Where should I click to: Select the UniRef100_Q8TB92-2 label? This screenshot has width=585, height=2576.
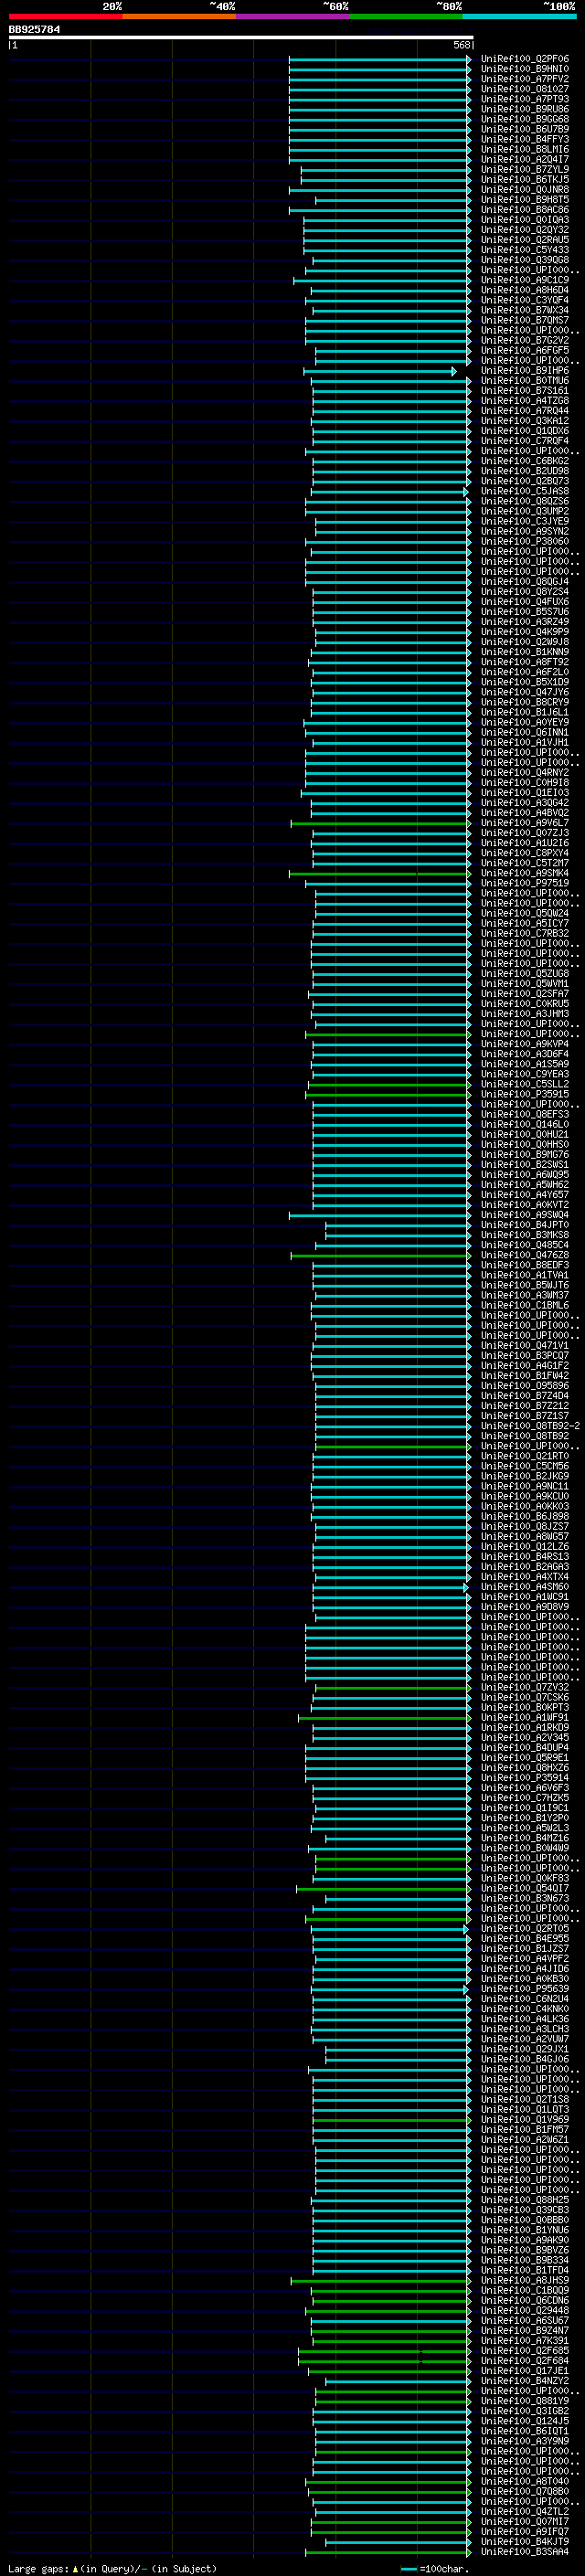(530, 1426)
